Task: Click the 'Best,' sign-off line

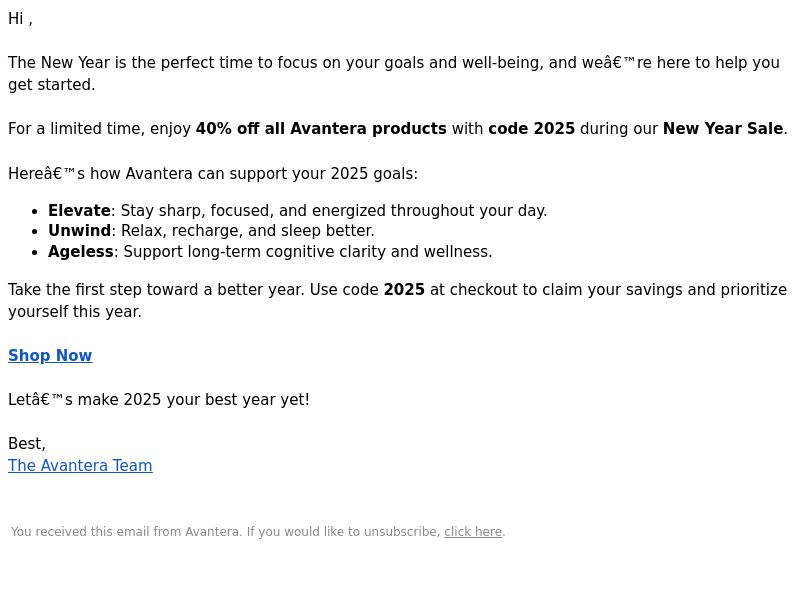Action: point(27,443)
